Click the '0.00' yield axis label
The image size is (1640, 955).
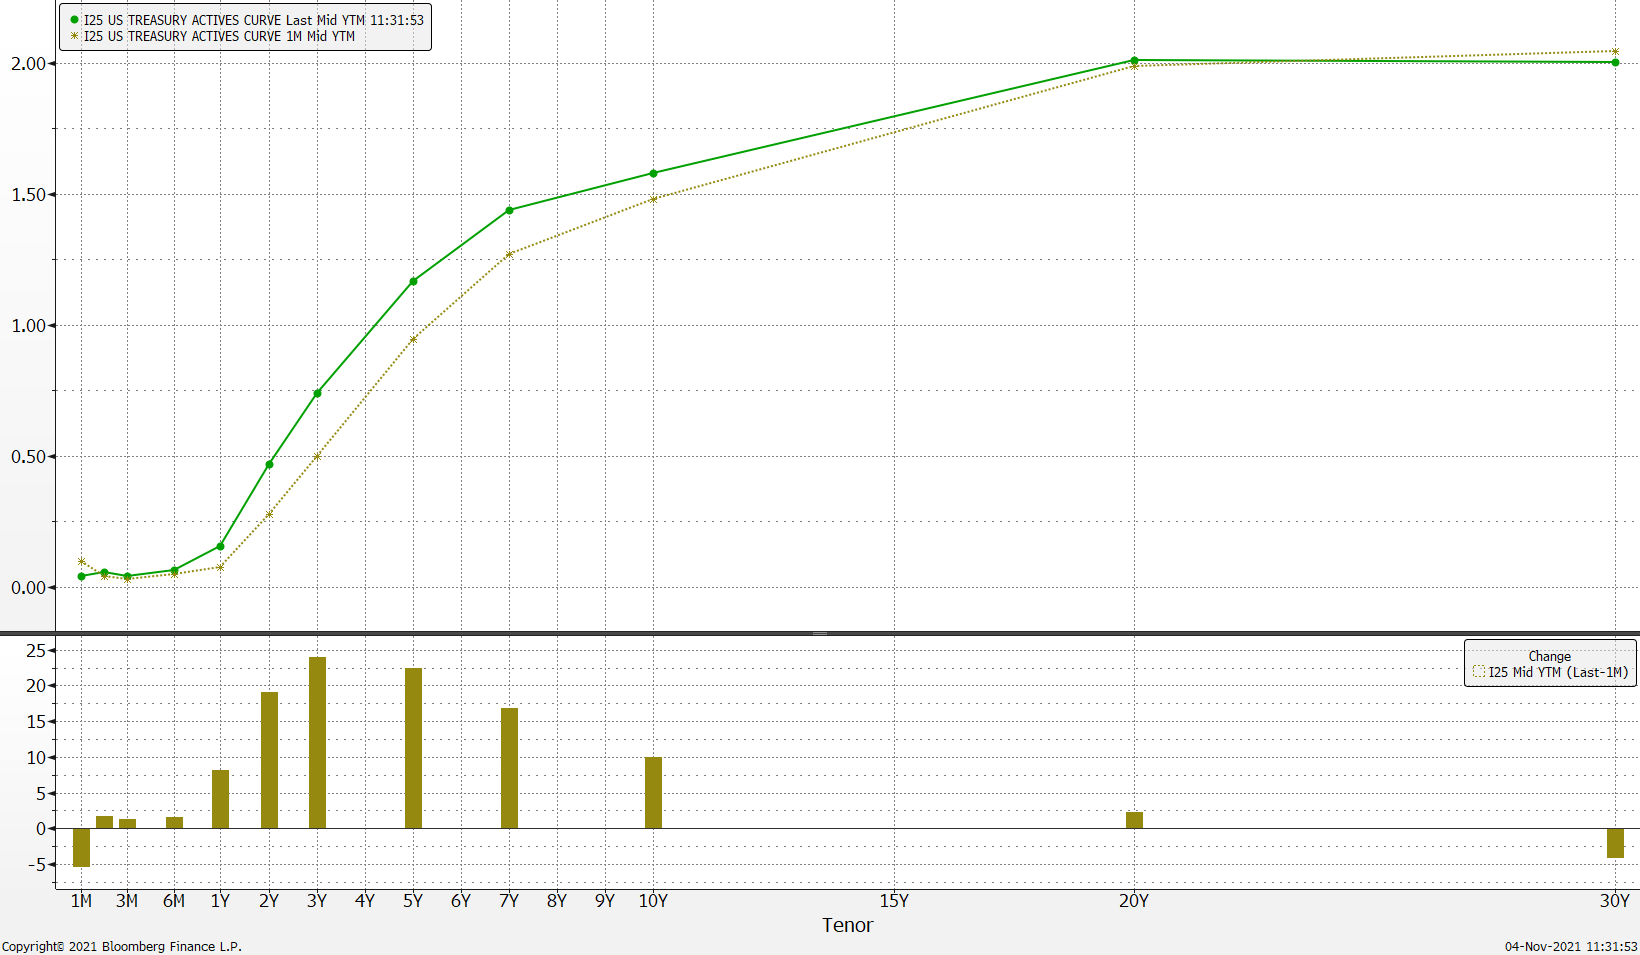click(29, 588)
